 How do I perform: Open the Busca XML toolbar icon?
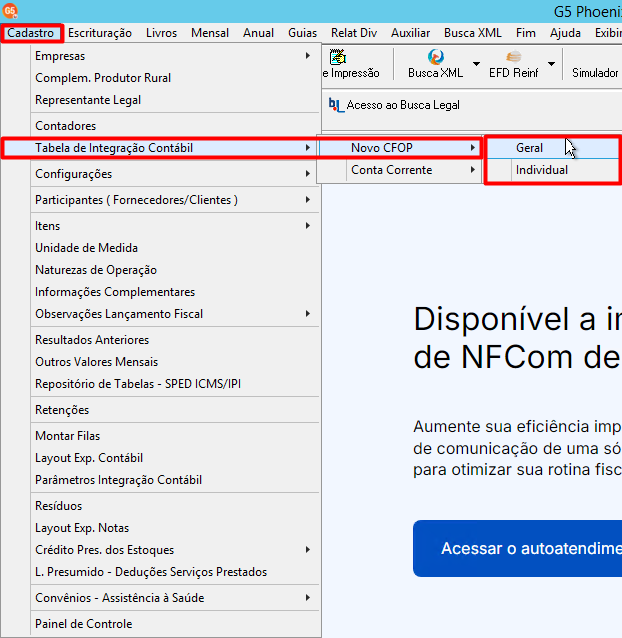point(436,57)
